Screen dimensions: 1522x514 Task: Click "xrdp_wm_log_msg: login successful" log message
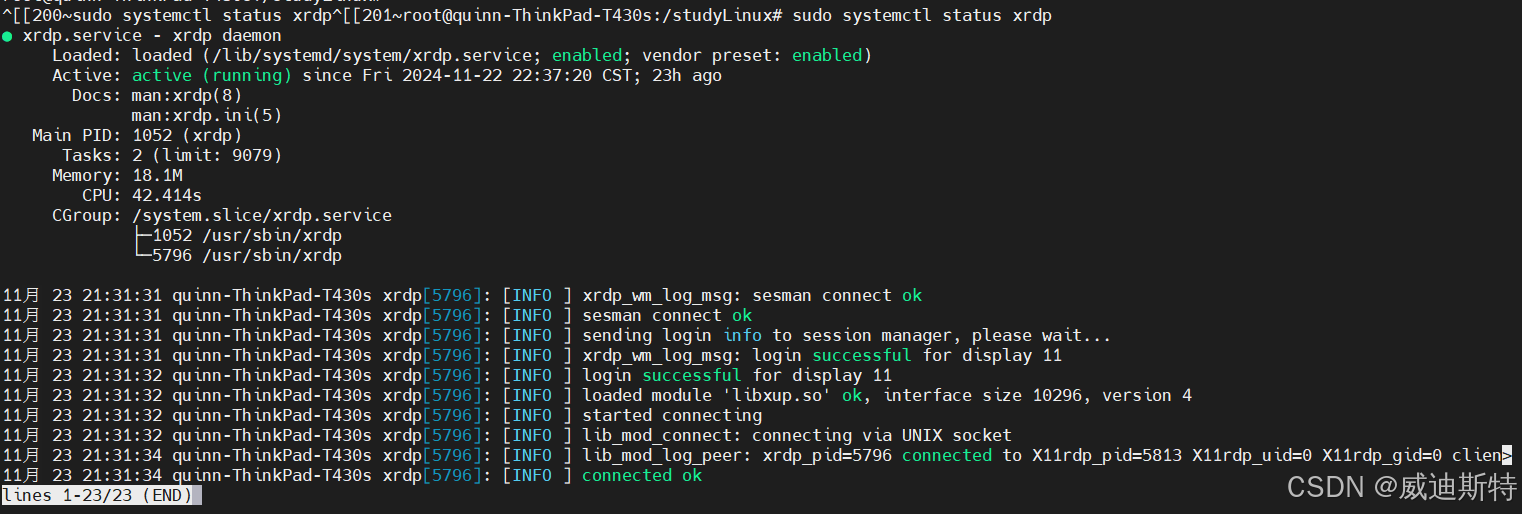click(747, 356)
